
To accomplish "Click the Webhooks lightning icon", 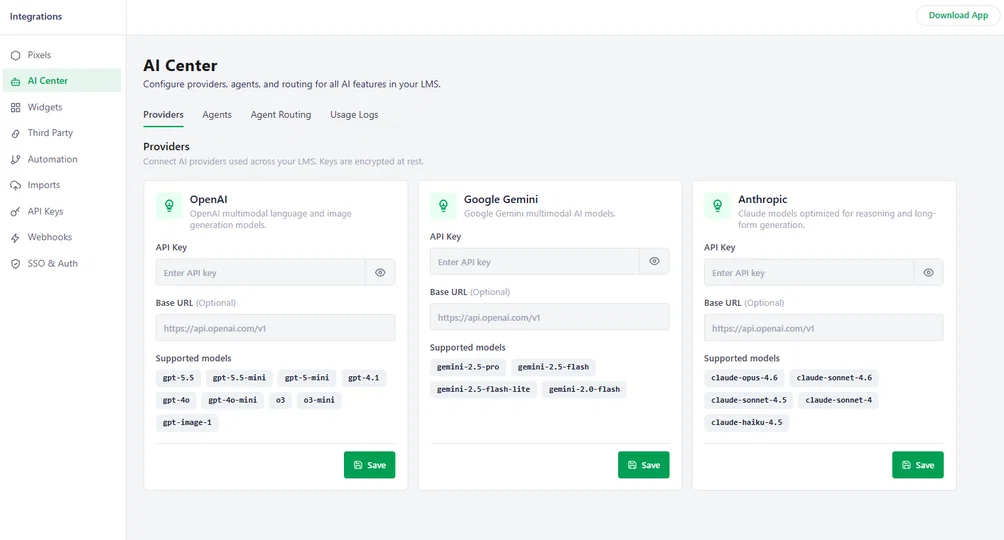I will click(15, 238).
